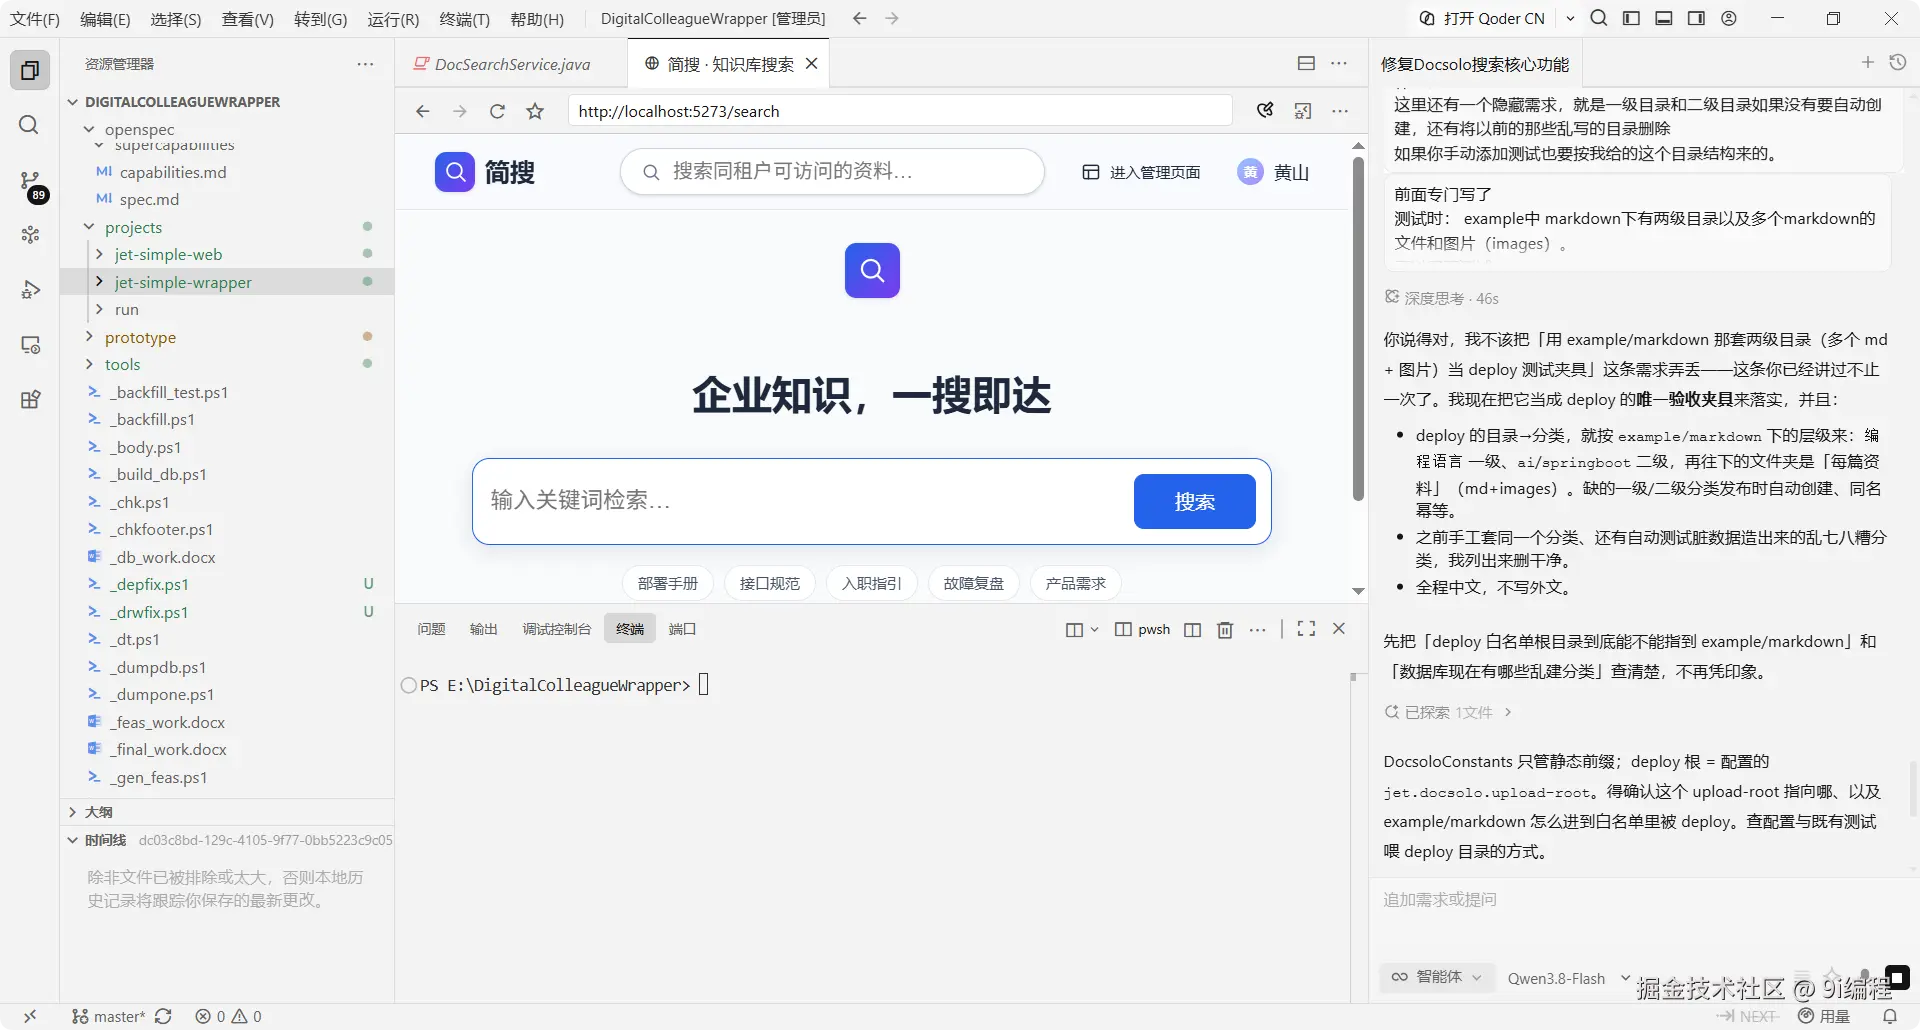Open the _db_work.docx file
The height and width of the screenshot is (1030, 1920).
[164, 557]
